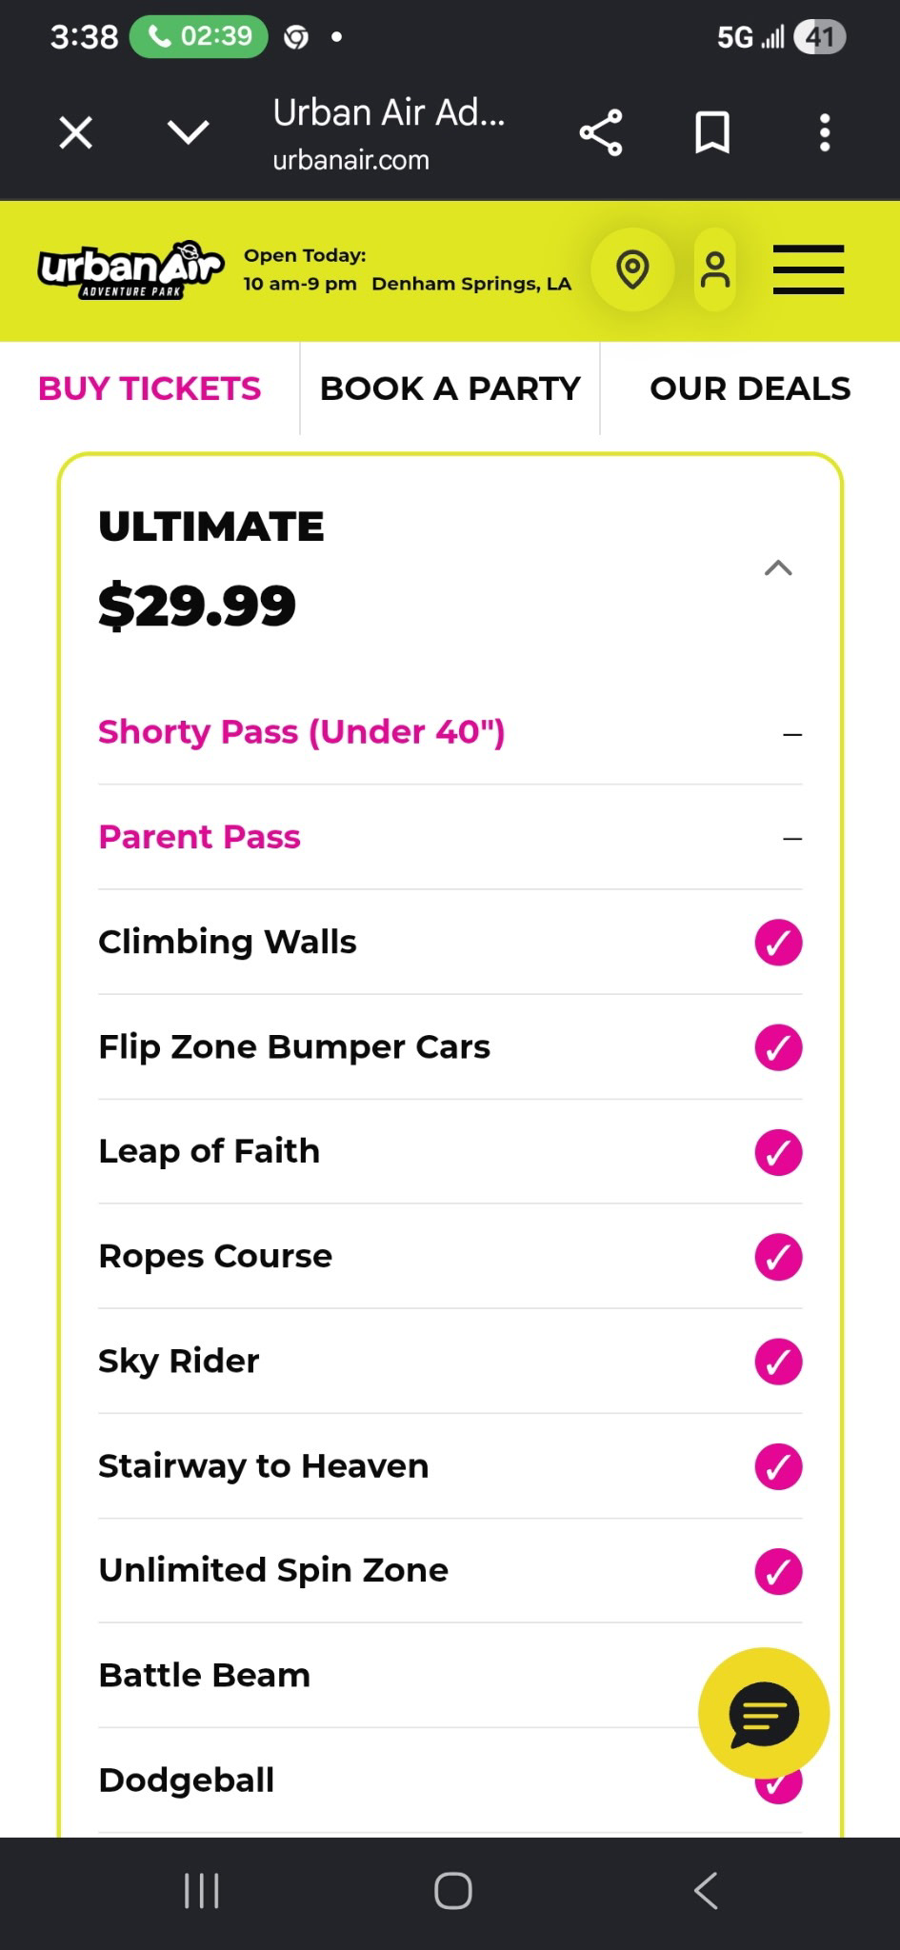
Task: Open the location pin icon
Action: pyautogui.click(x=632, y=269)
